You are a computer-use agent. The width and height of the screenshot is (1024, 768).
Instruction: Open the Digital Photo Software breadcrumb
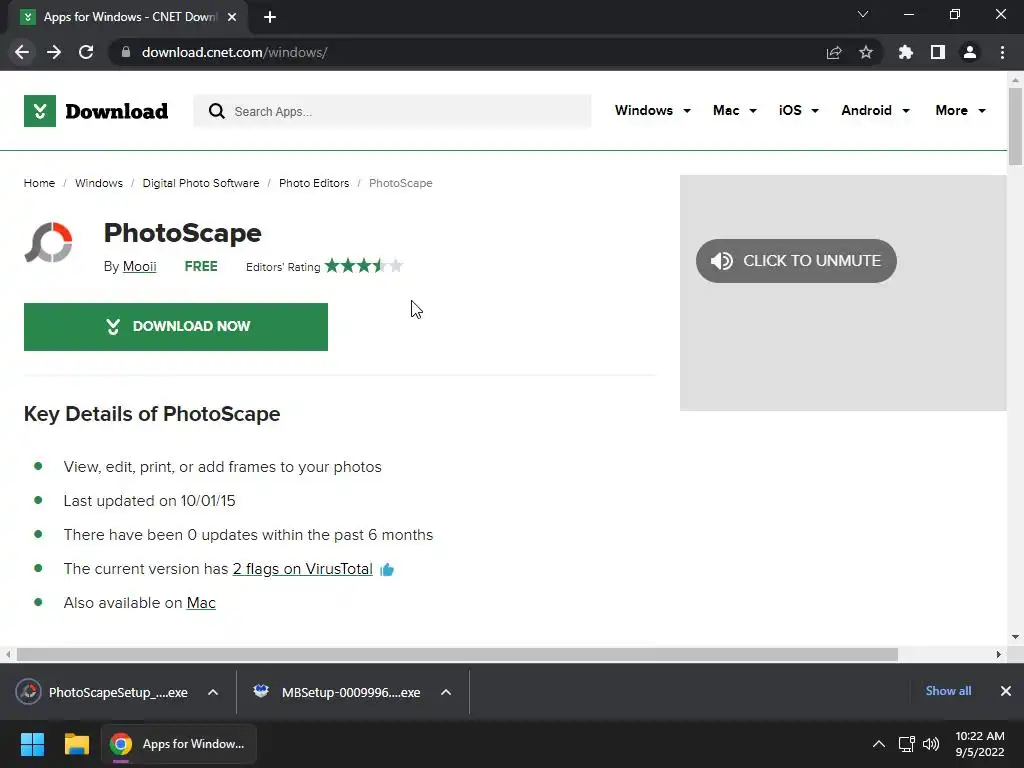200,184
